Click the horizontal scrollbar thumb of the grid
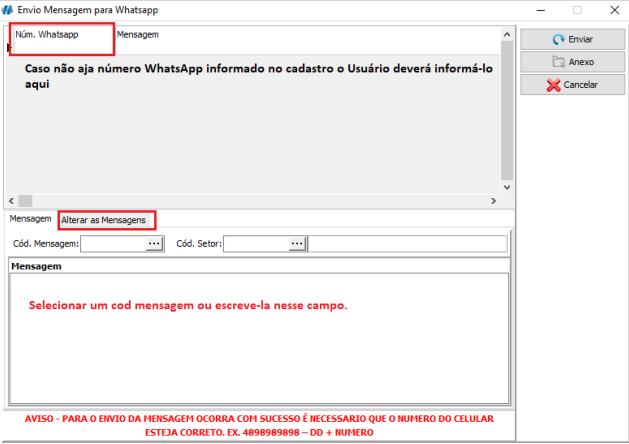The image size is (629, 444). click(x=25, y=201)
